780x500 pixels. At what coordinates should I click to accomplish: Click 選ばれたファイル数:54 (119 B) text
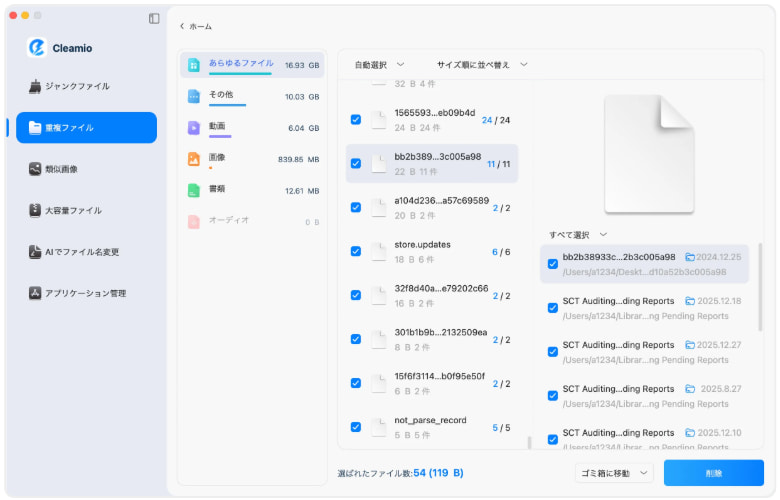[x=400, y=473]
